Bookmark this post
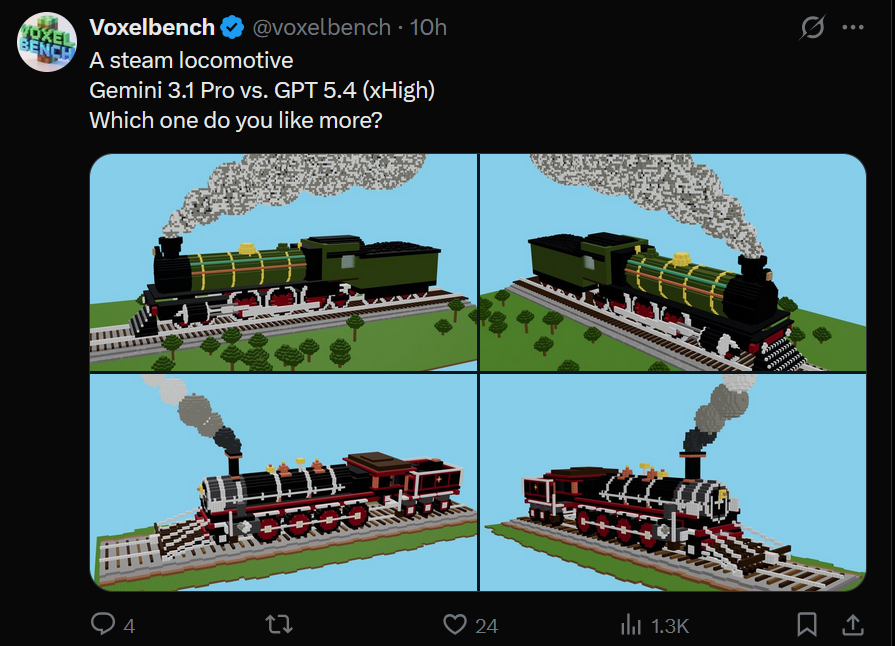 click(x=807, y=624)
